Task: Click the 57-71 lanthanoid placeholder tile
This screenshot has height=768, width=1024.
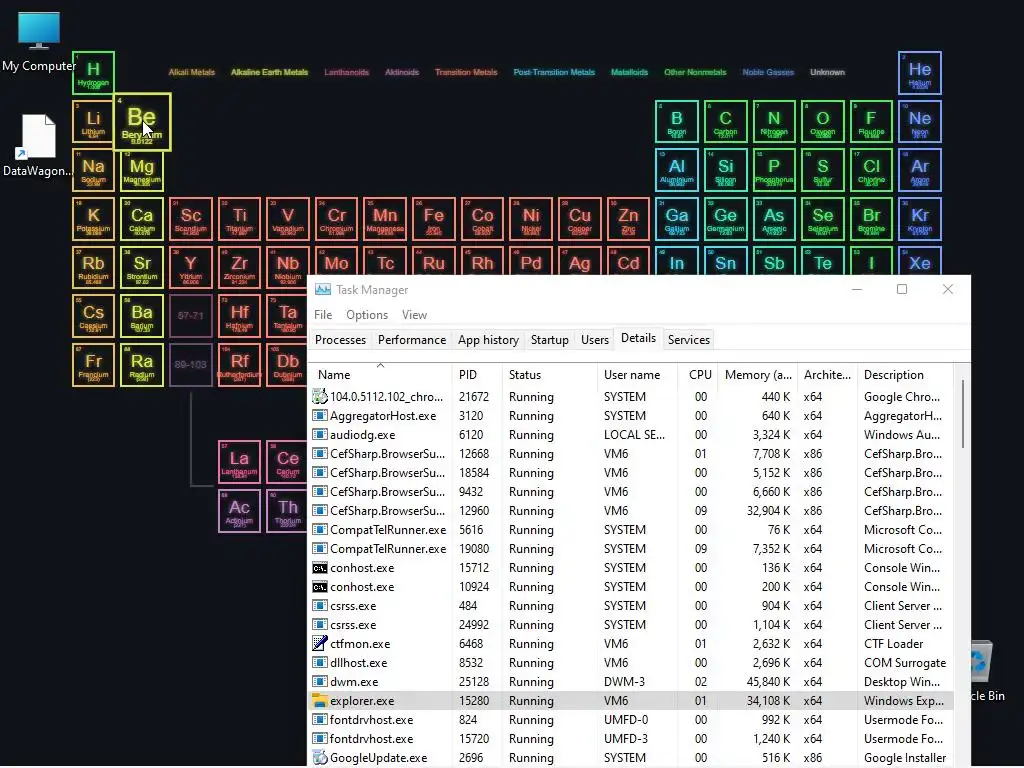Action: point(190,315)
